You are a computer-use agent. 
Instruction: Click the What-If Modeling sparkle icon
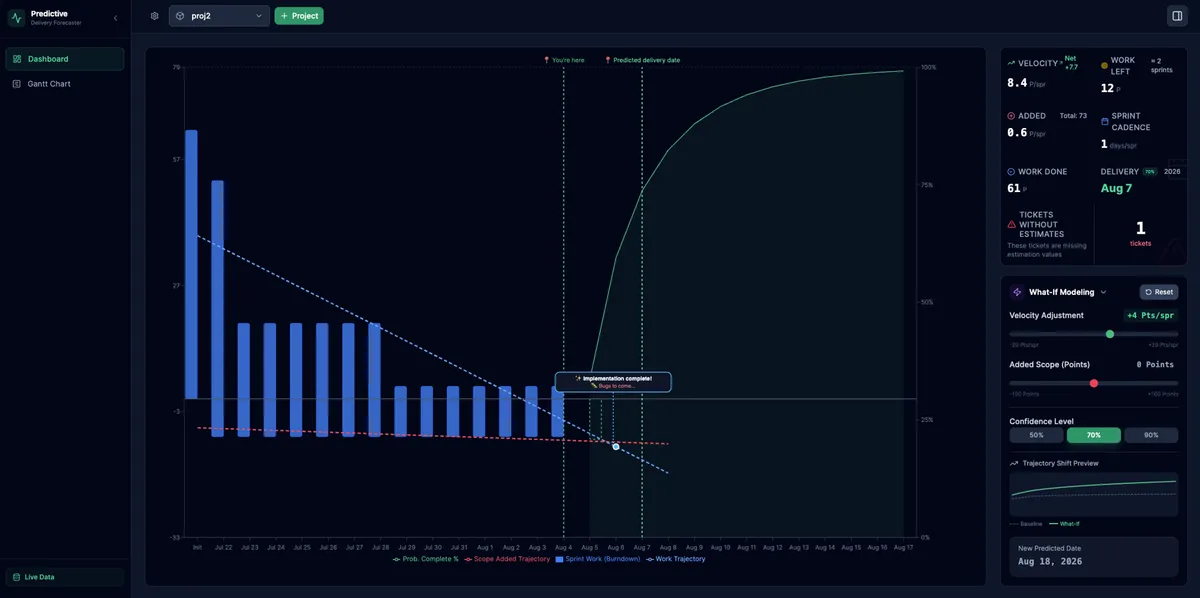click(1017, 292)
